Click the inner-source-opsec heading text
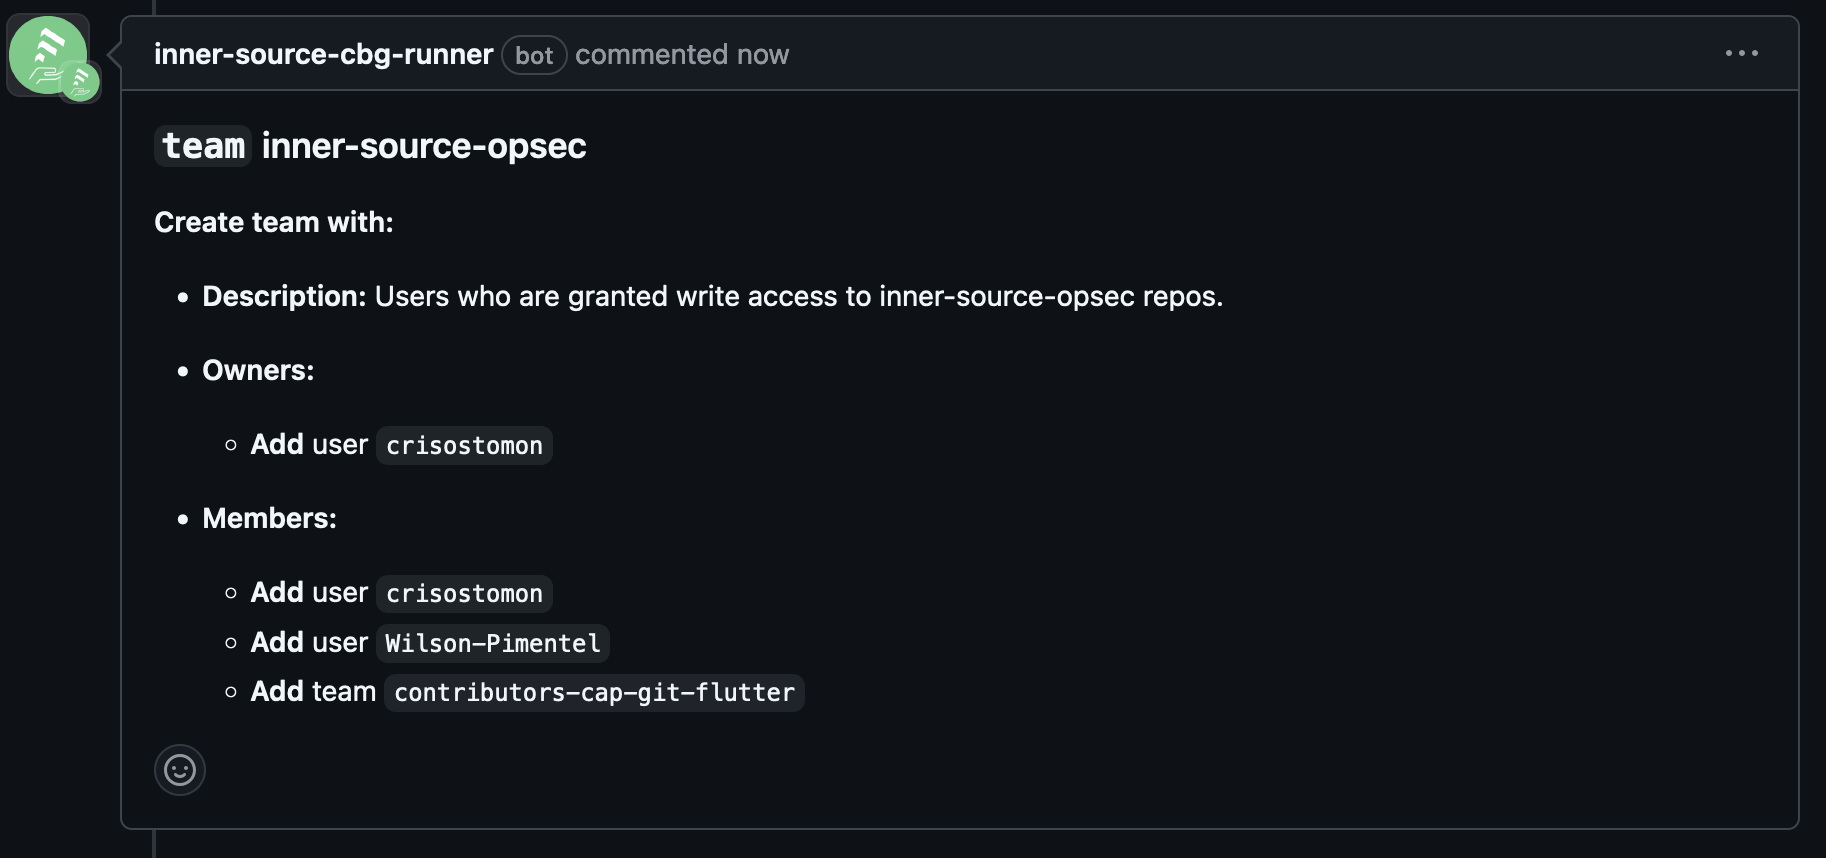The image size is (1826, 858). 424,146
